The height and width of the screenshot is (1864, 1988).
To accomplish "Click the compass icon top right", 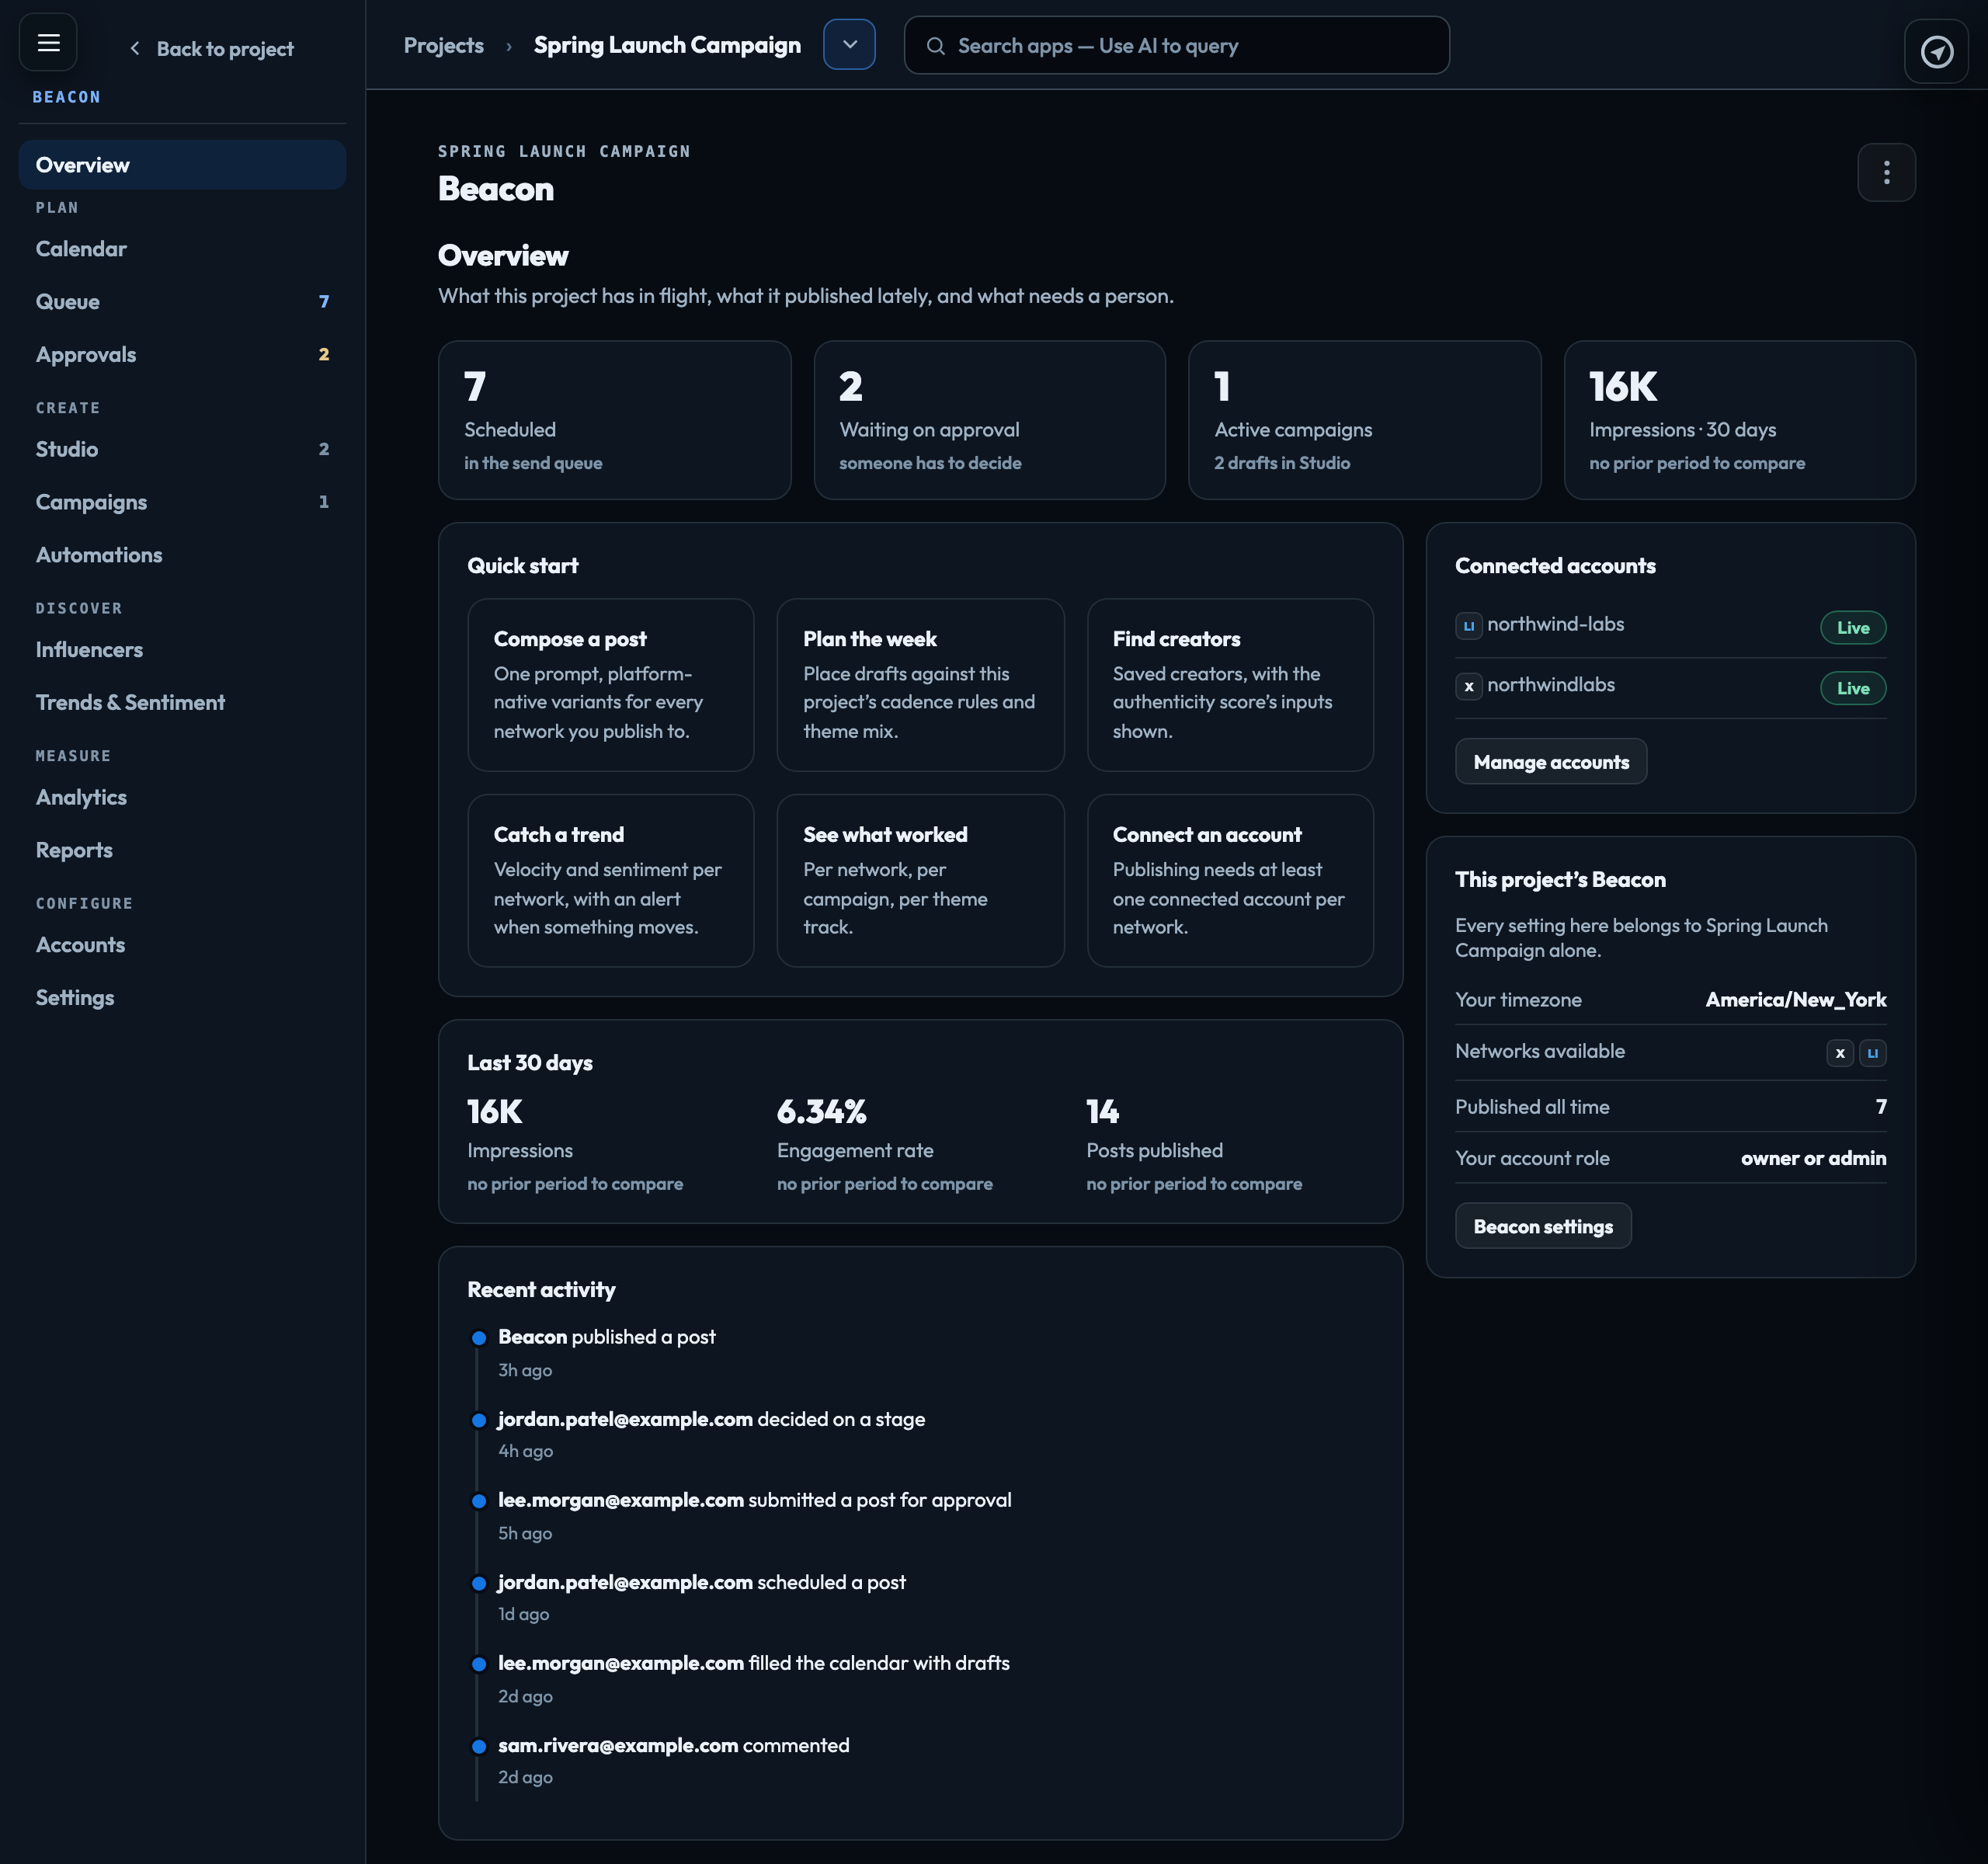I will [1936, 51].
